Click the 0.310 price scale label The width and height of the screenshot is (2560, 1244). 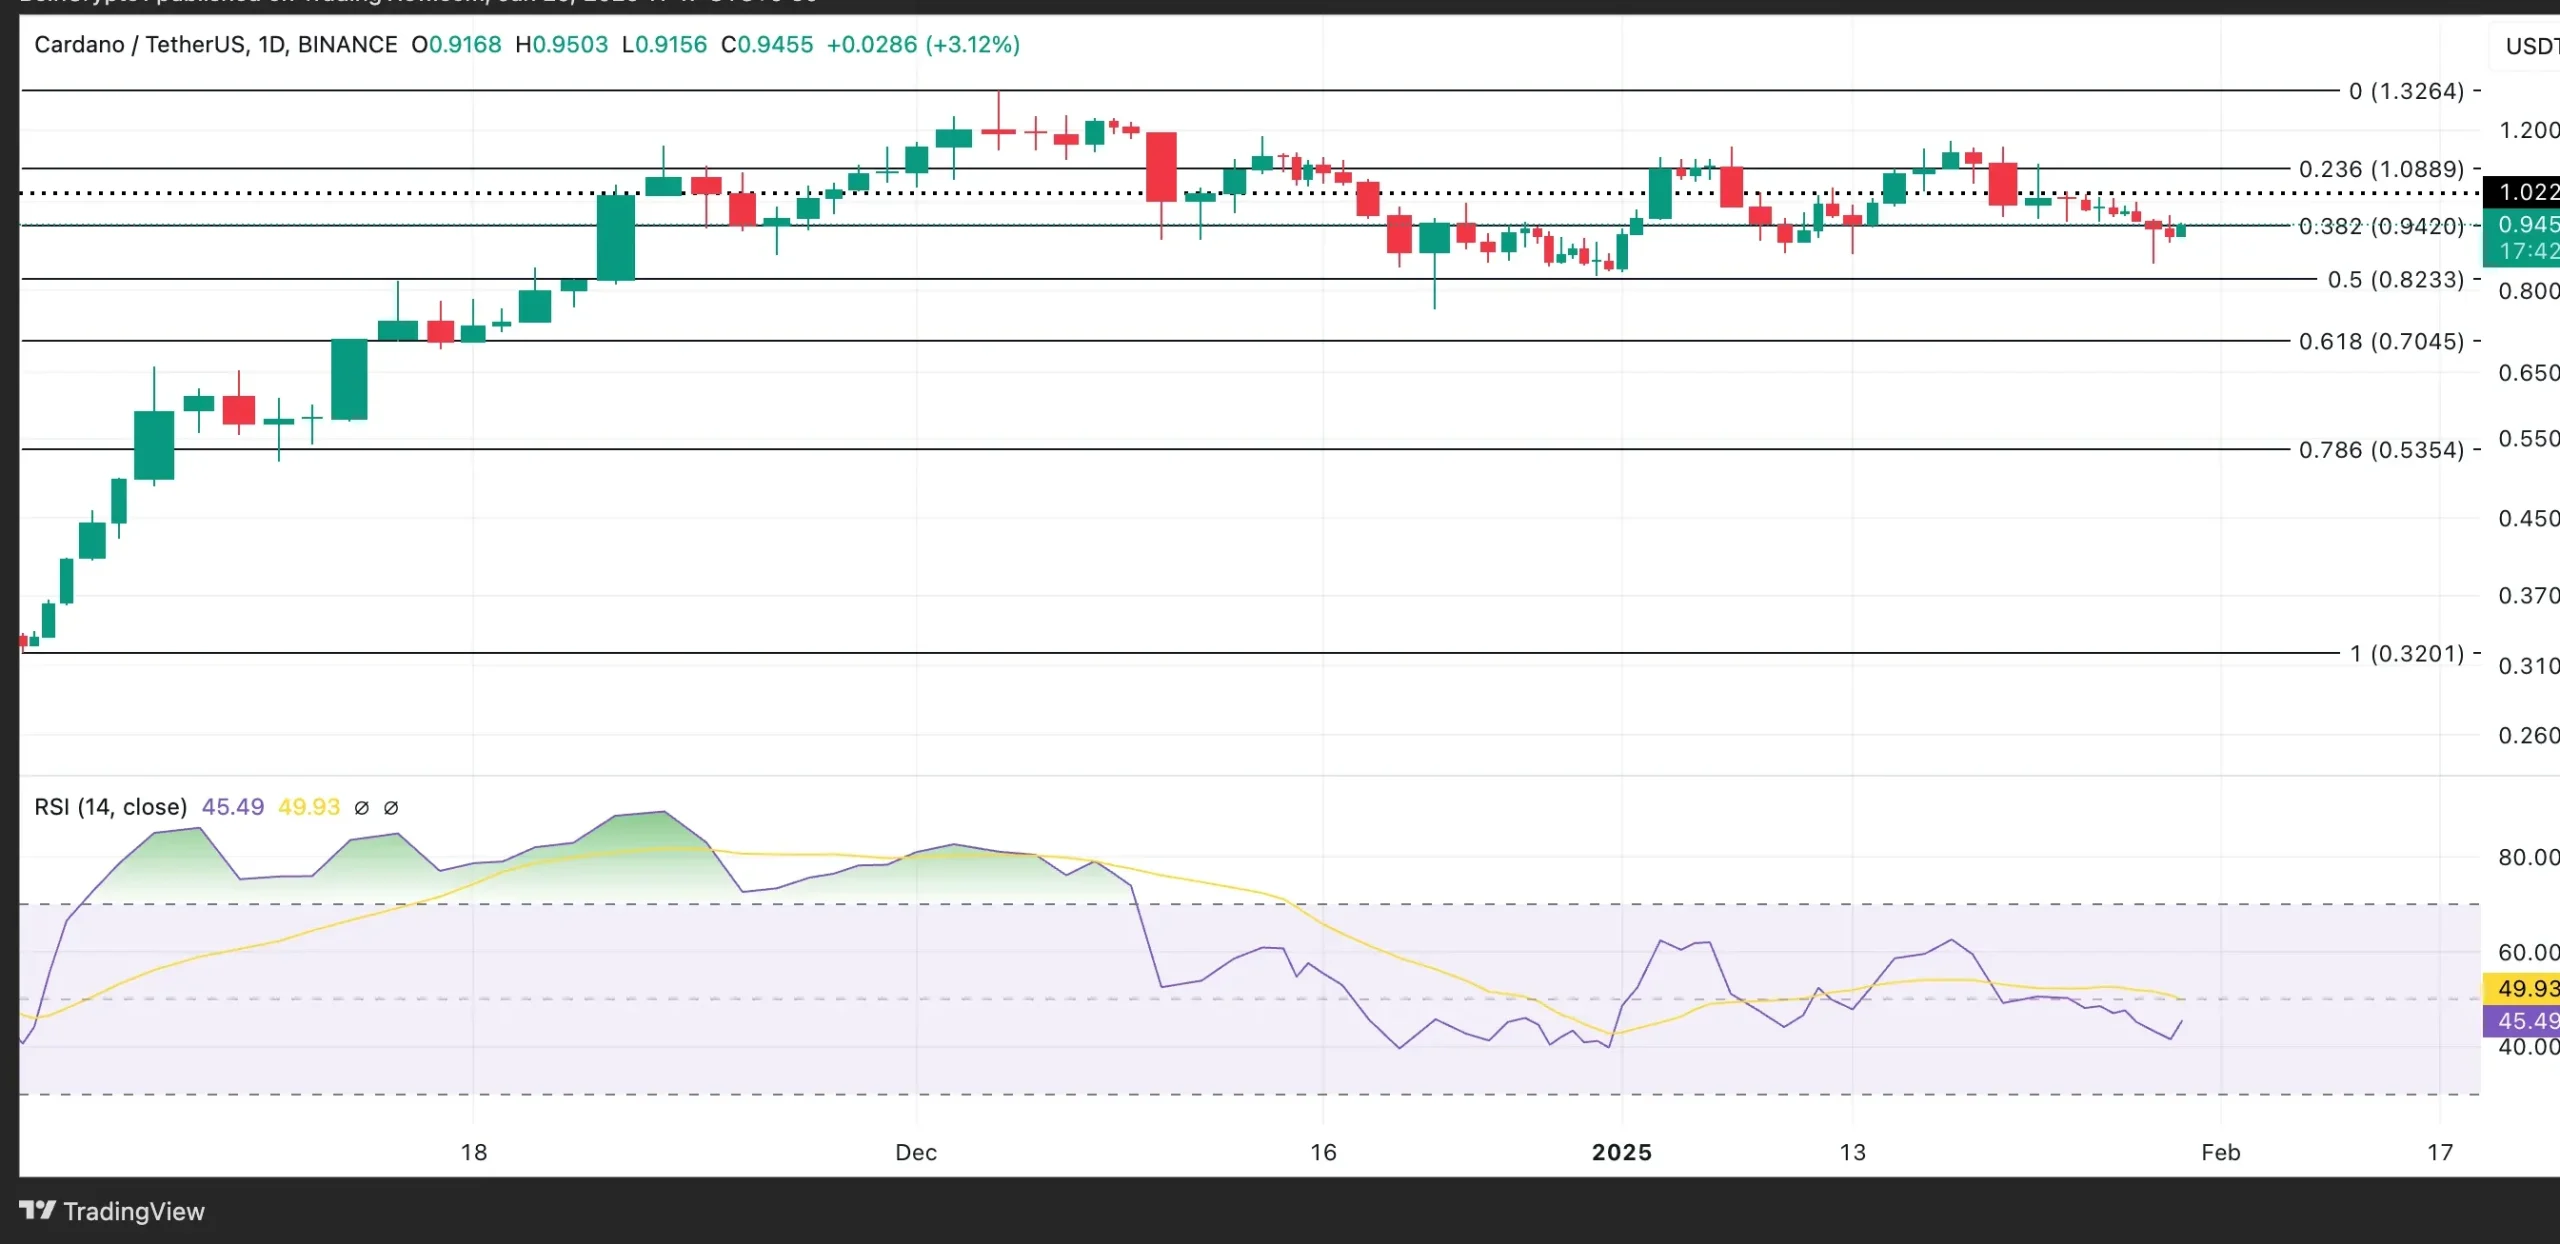point(2529,666)
